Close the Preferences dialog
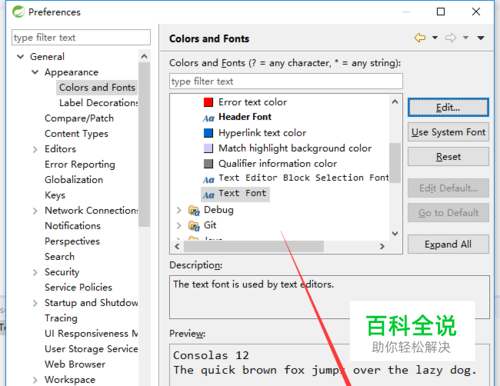Image resolution: width=500 pixels, height=386 pixels. coord(476,12)
